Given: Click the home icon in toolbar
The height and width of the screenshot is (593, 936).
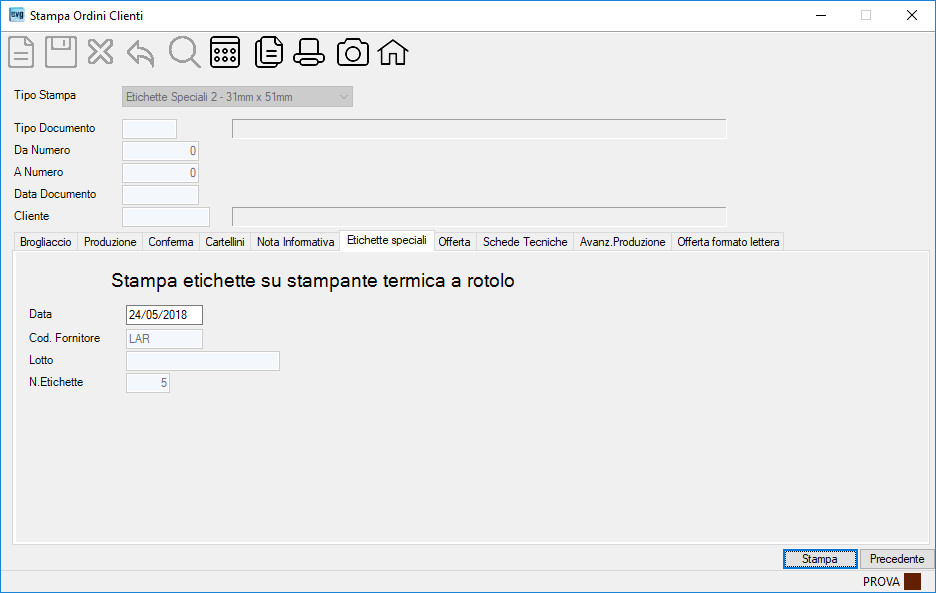Looking at the screenshot, I should click(393, 52).
